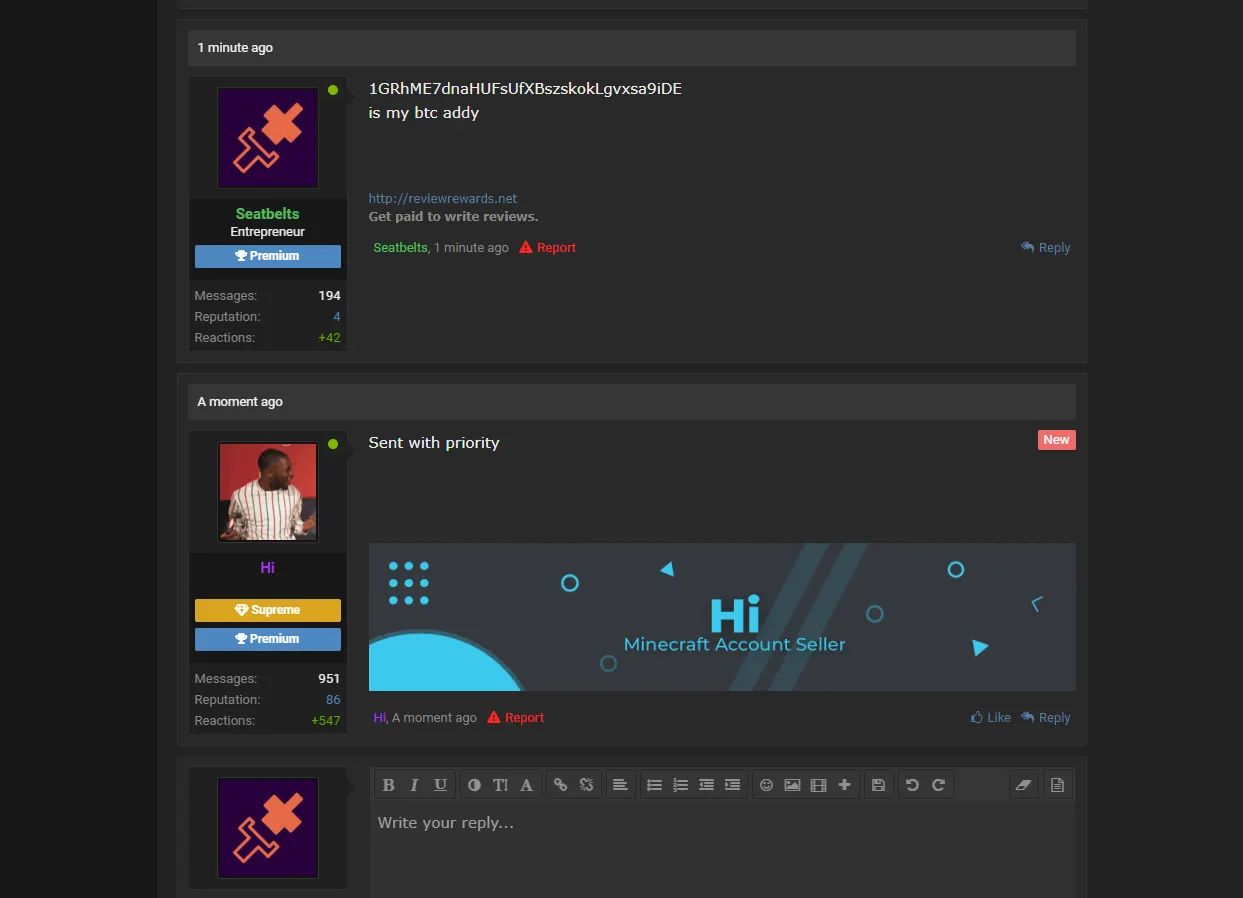Open the smilies emoji picker
This screenshot has width=1243, height=898.
click(x=766, y=785)
